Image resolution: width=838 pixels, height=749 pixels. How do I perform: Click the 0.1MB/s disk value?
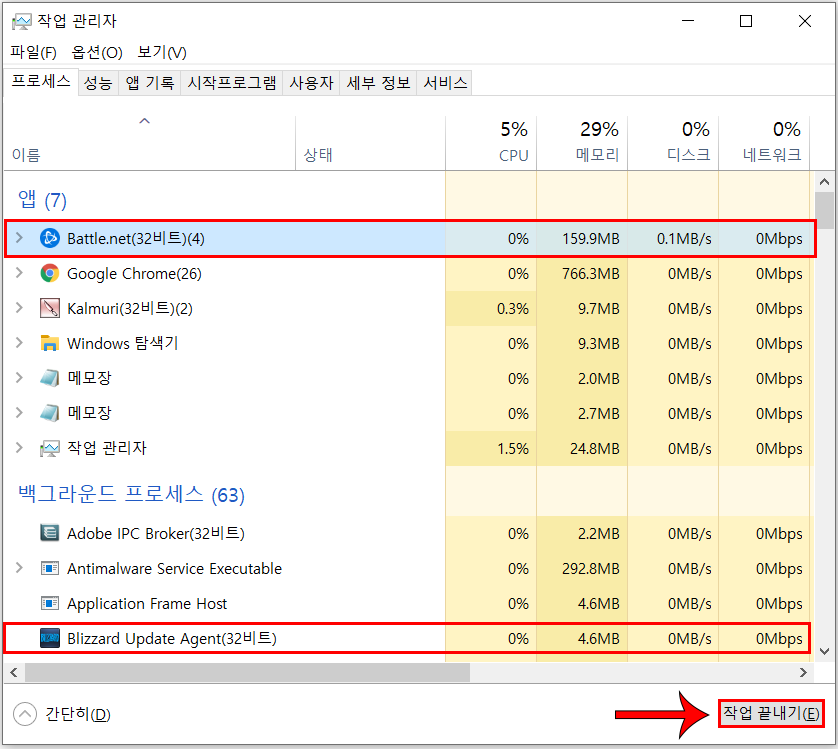coord(684,238)
